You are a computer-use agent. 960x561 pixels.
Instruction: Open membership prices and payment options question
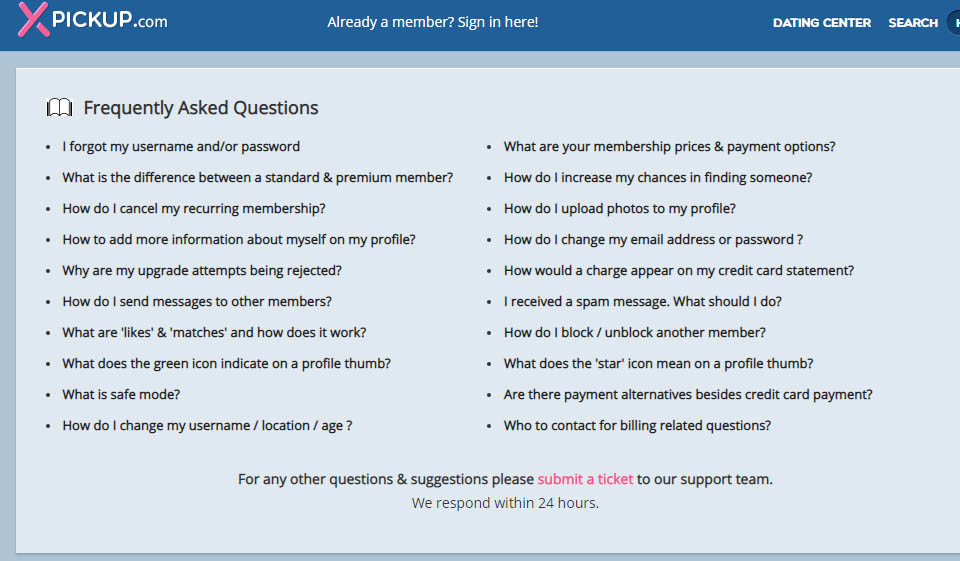[x=669, y=146]
